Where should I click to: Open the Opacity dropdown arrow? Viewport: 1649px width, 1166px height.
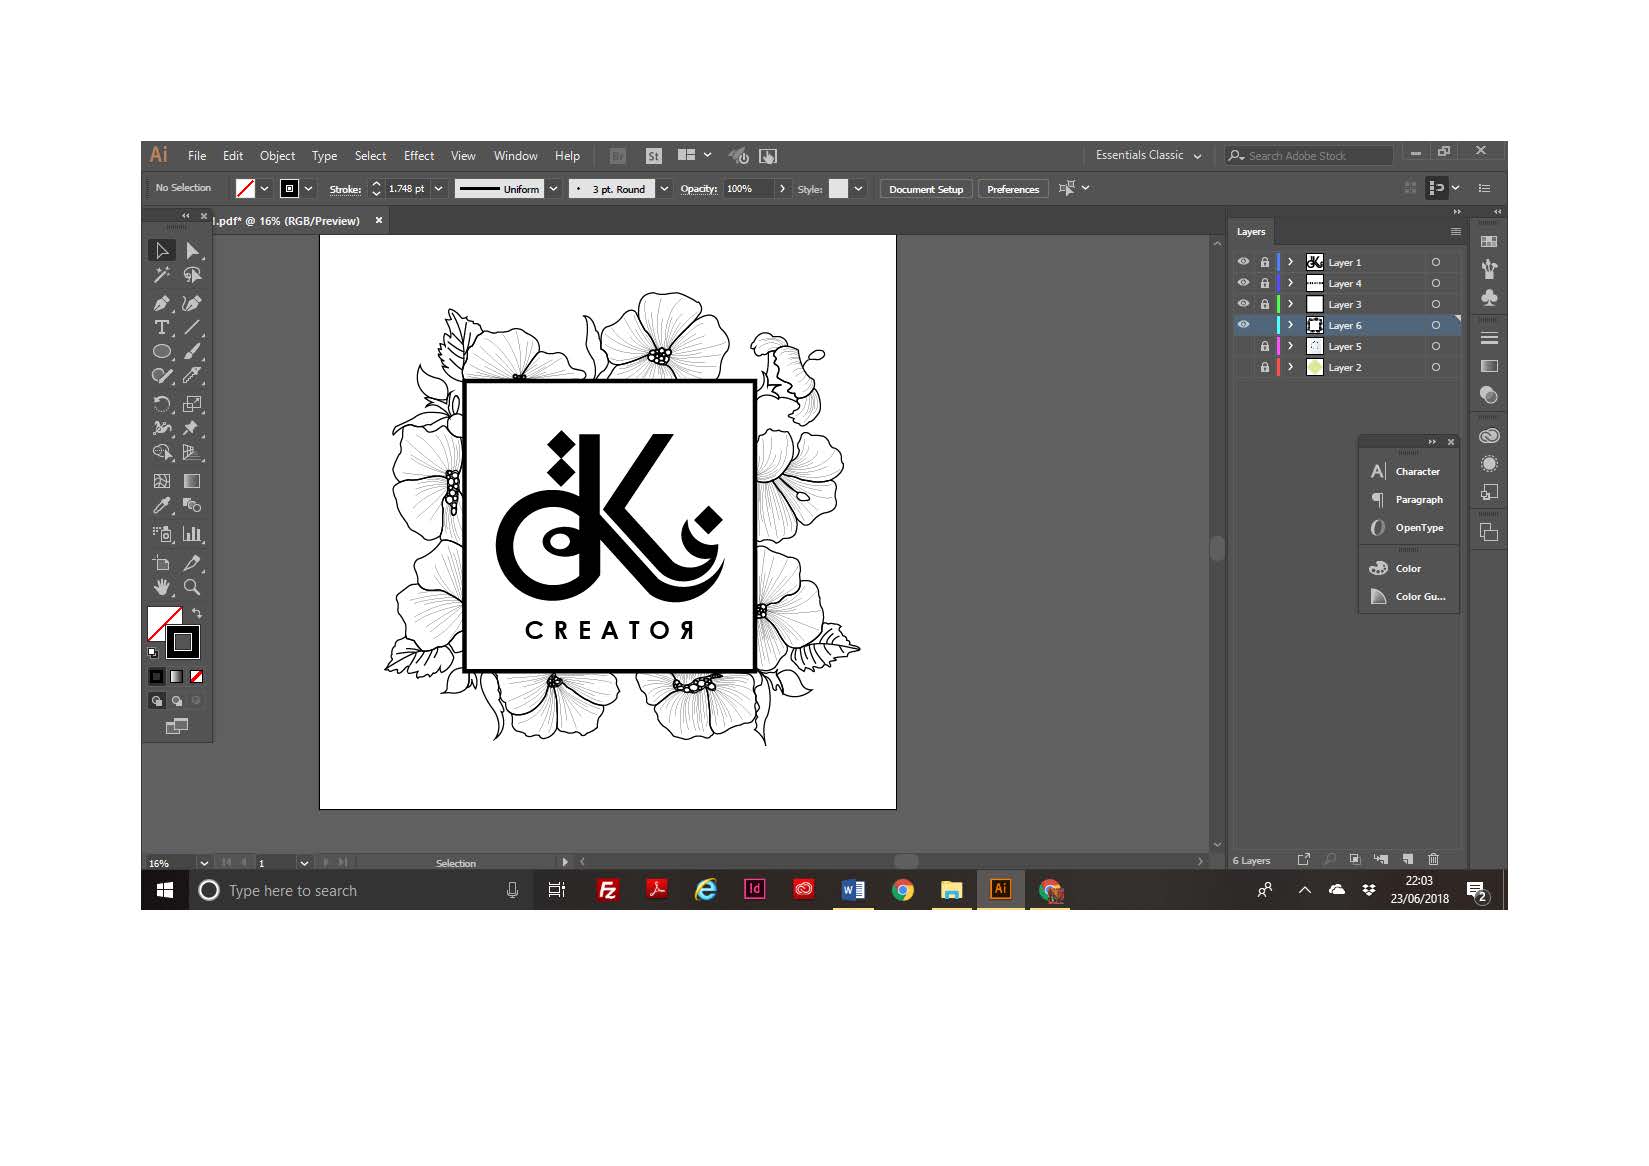click(x=783, y=188)
